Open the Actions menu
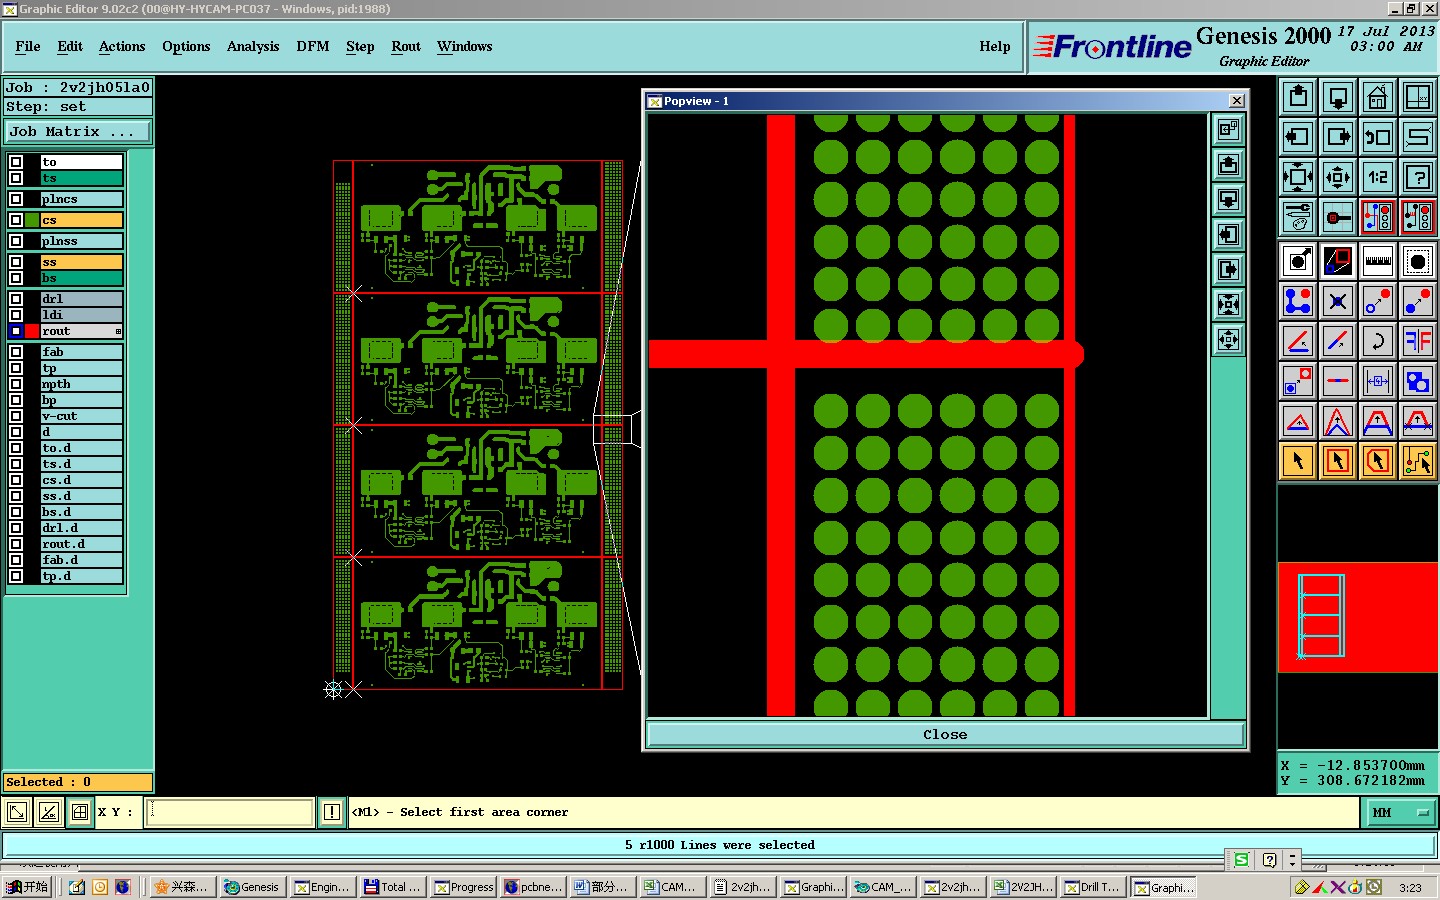Image resolution: width=1440 pixels, height=900 pixels. pos(122,46)
